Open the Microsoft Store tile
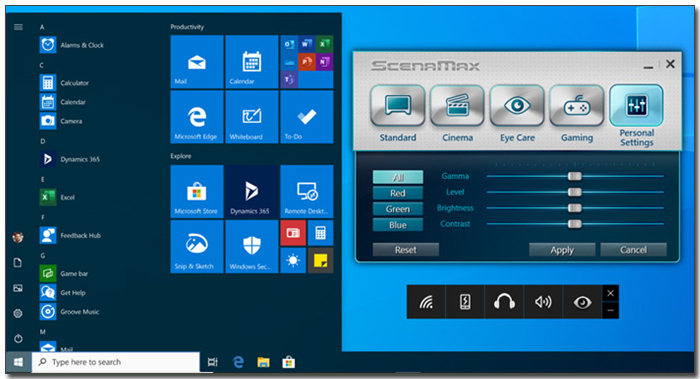Viewport: 700px width, 379px height. coord(197,191)
